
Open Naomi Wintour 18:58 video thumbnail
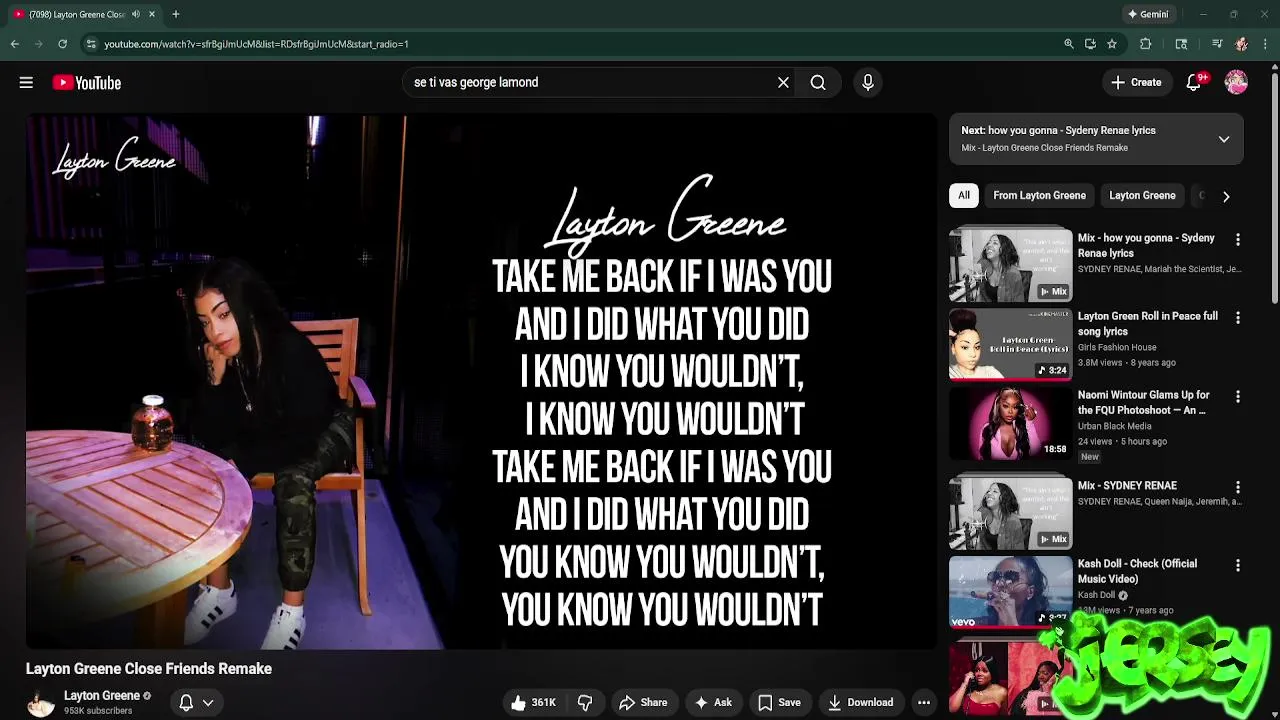pyautogui.click(x=1010, y=423)
